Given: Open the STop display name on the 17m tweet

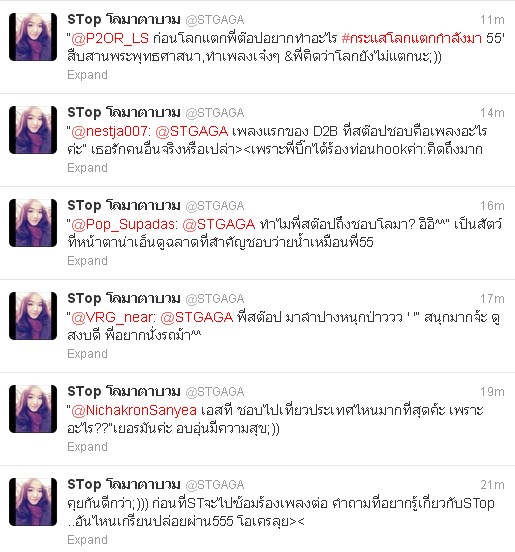Looking at the screenshot, I should click(124, 299).
